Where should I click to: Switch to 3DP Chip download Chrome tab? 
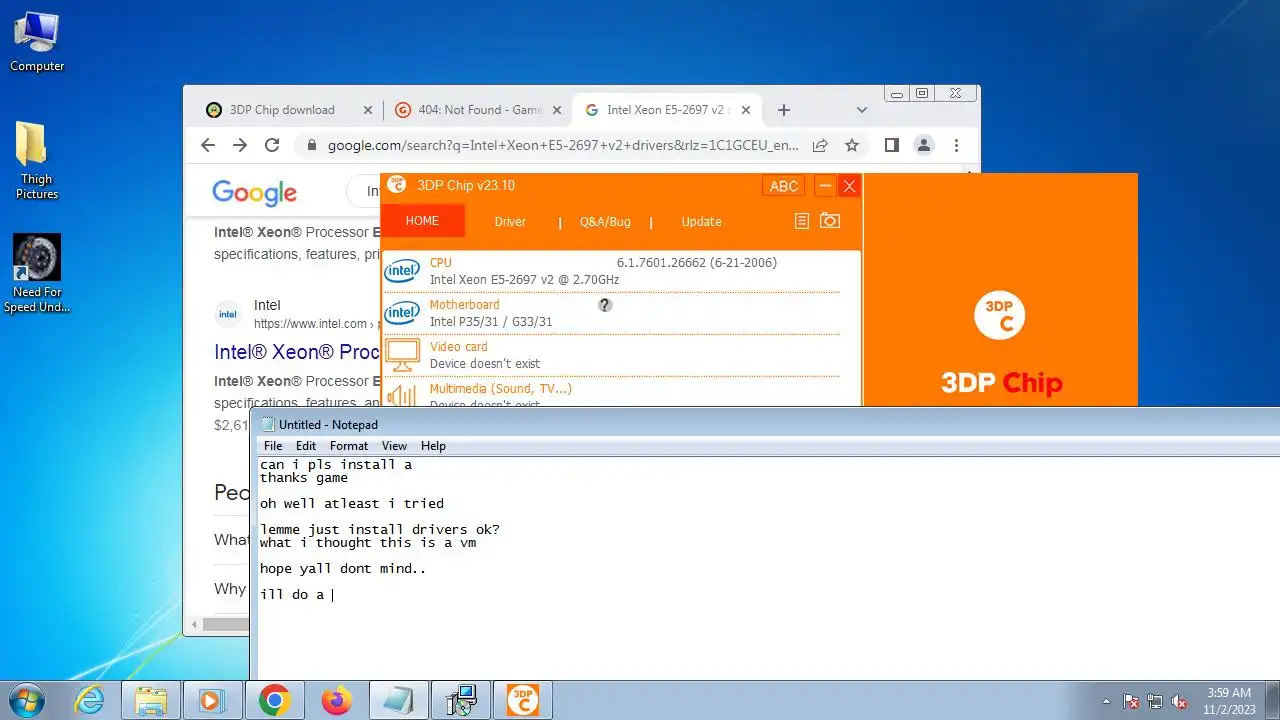point(283,110)
